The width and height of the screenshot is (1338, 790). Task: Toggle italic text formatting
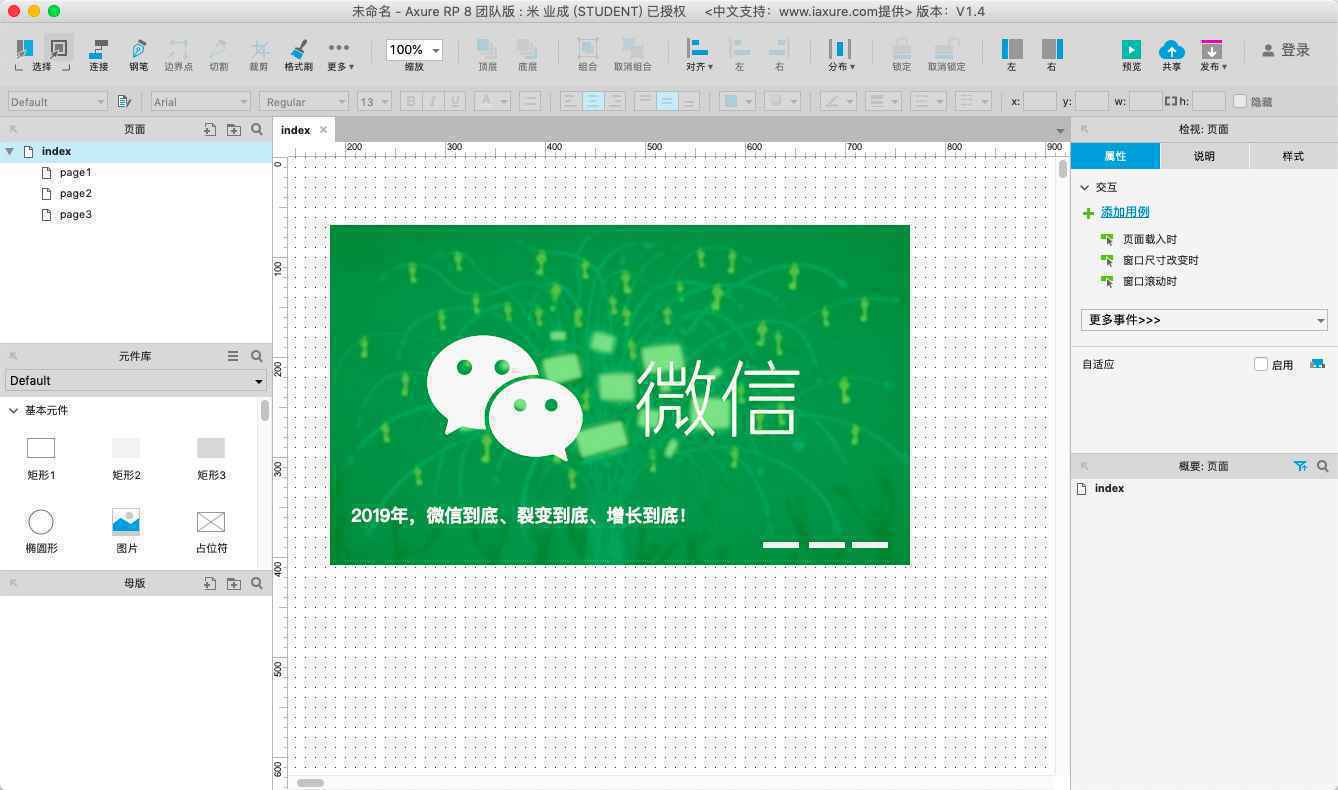[x=433, y=101]
